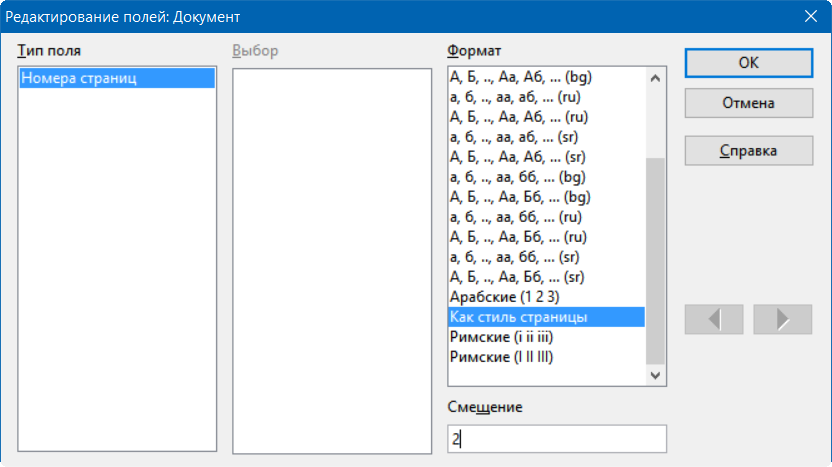Select Номера страниц in the field type list

(x=117, y=78)
